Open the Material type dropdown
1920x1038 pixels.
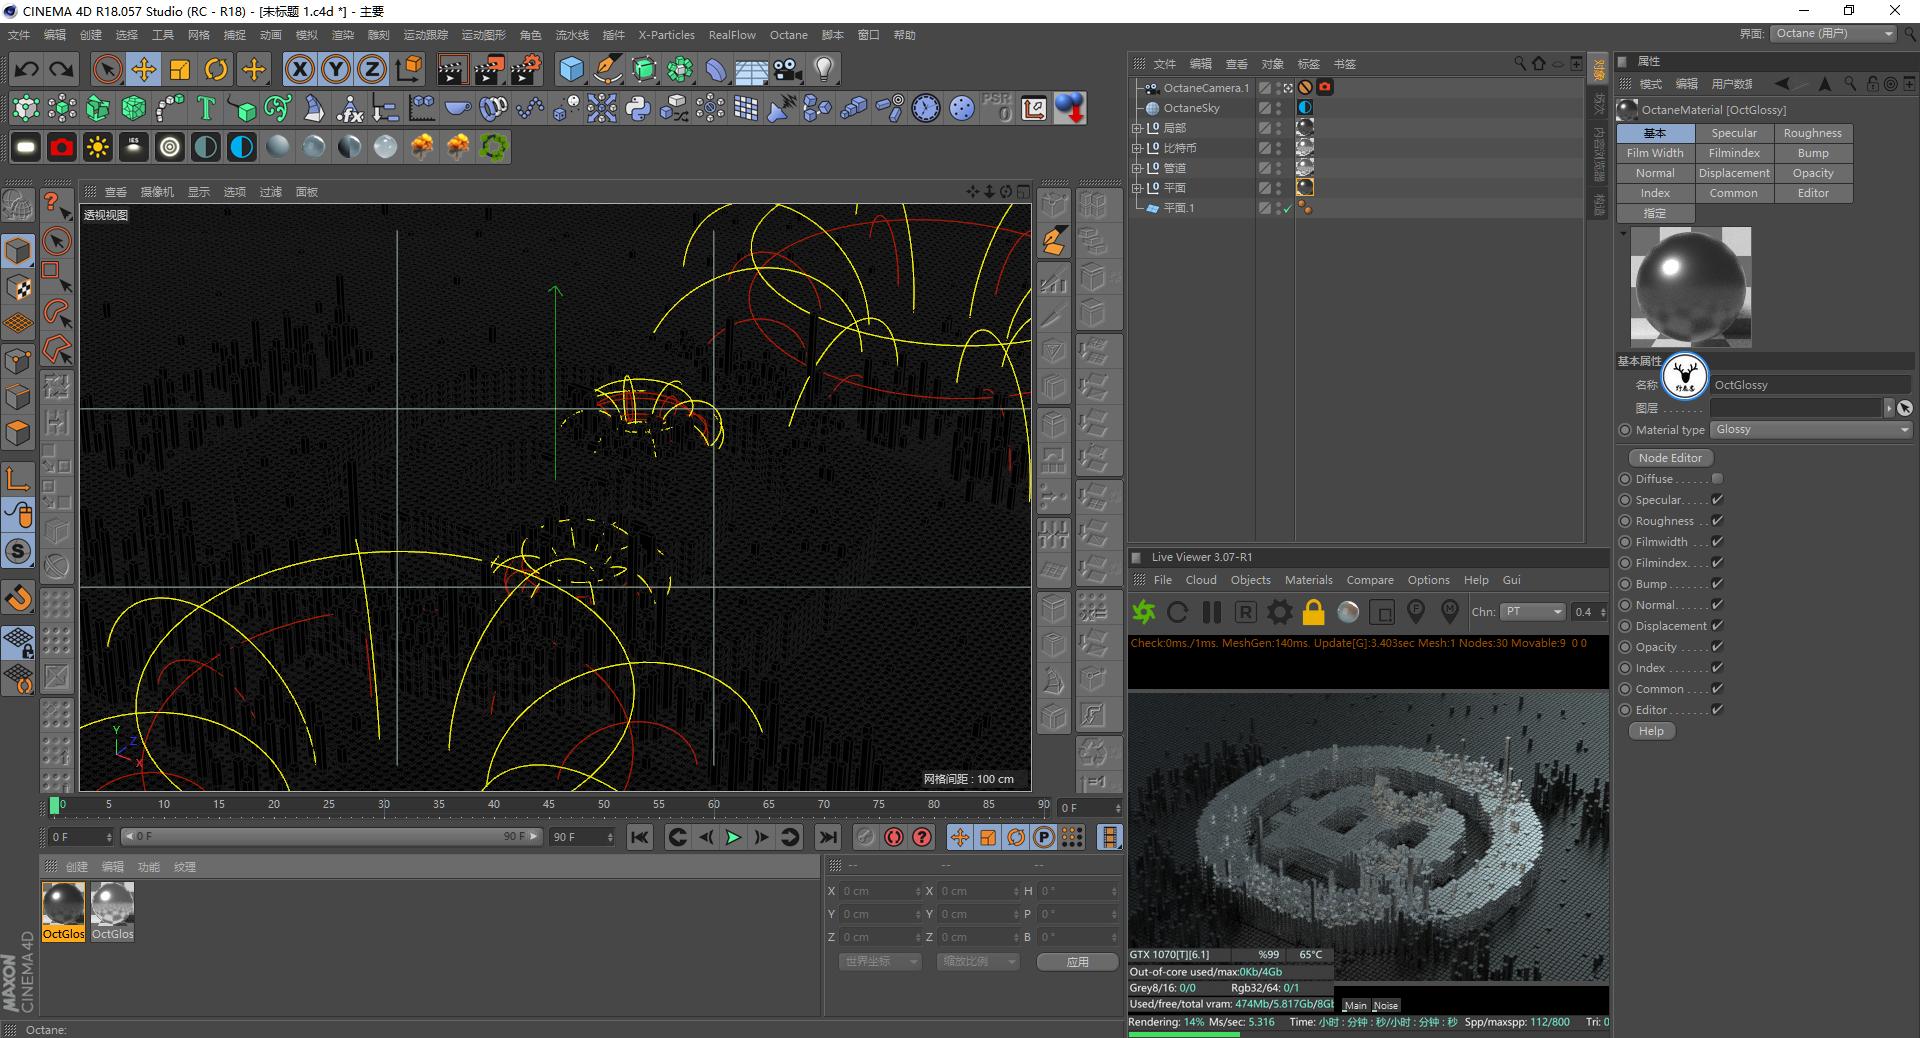tap(1811, 430)
